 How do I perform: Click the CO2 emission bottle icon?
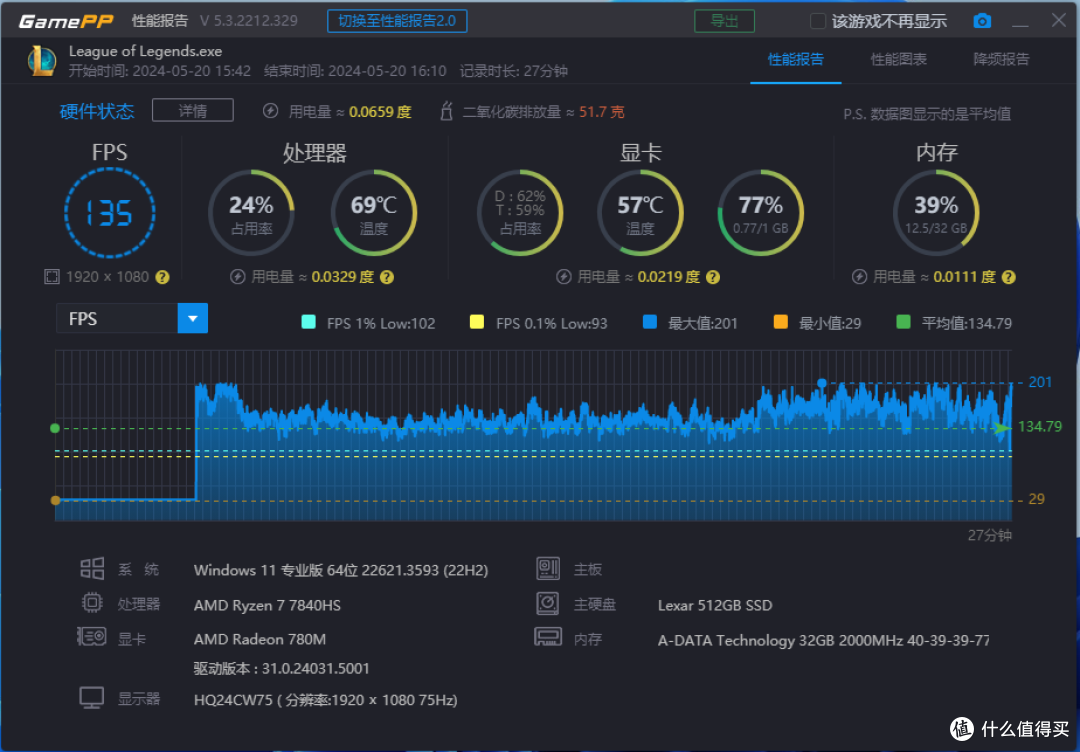(446, 111)
